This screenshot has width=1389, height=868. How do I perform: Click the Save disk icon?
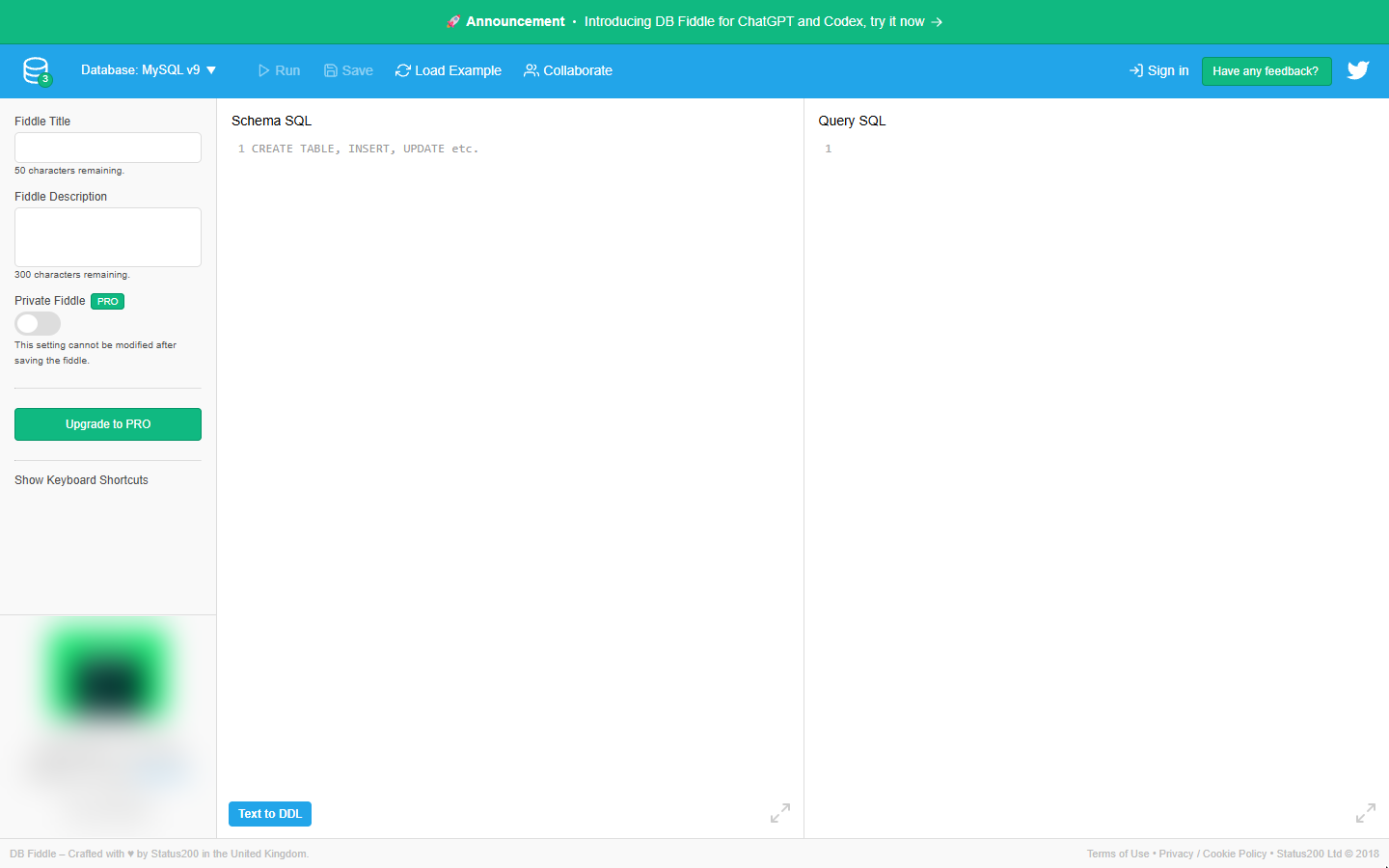[331, 71]
